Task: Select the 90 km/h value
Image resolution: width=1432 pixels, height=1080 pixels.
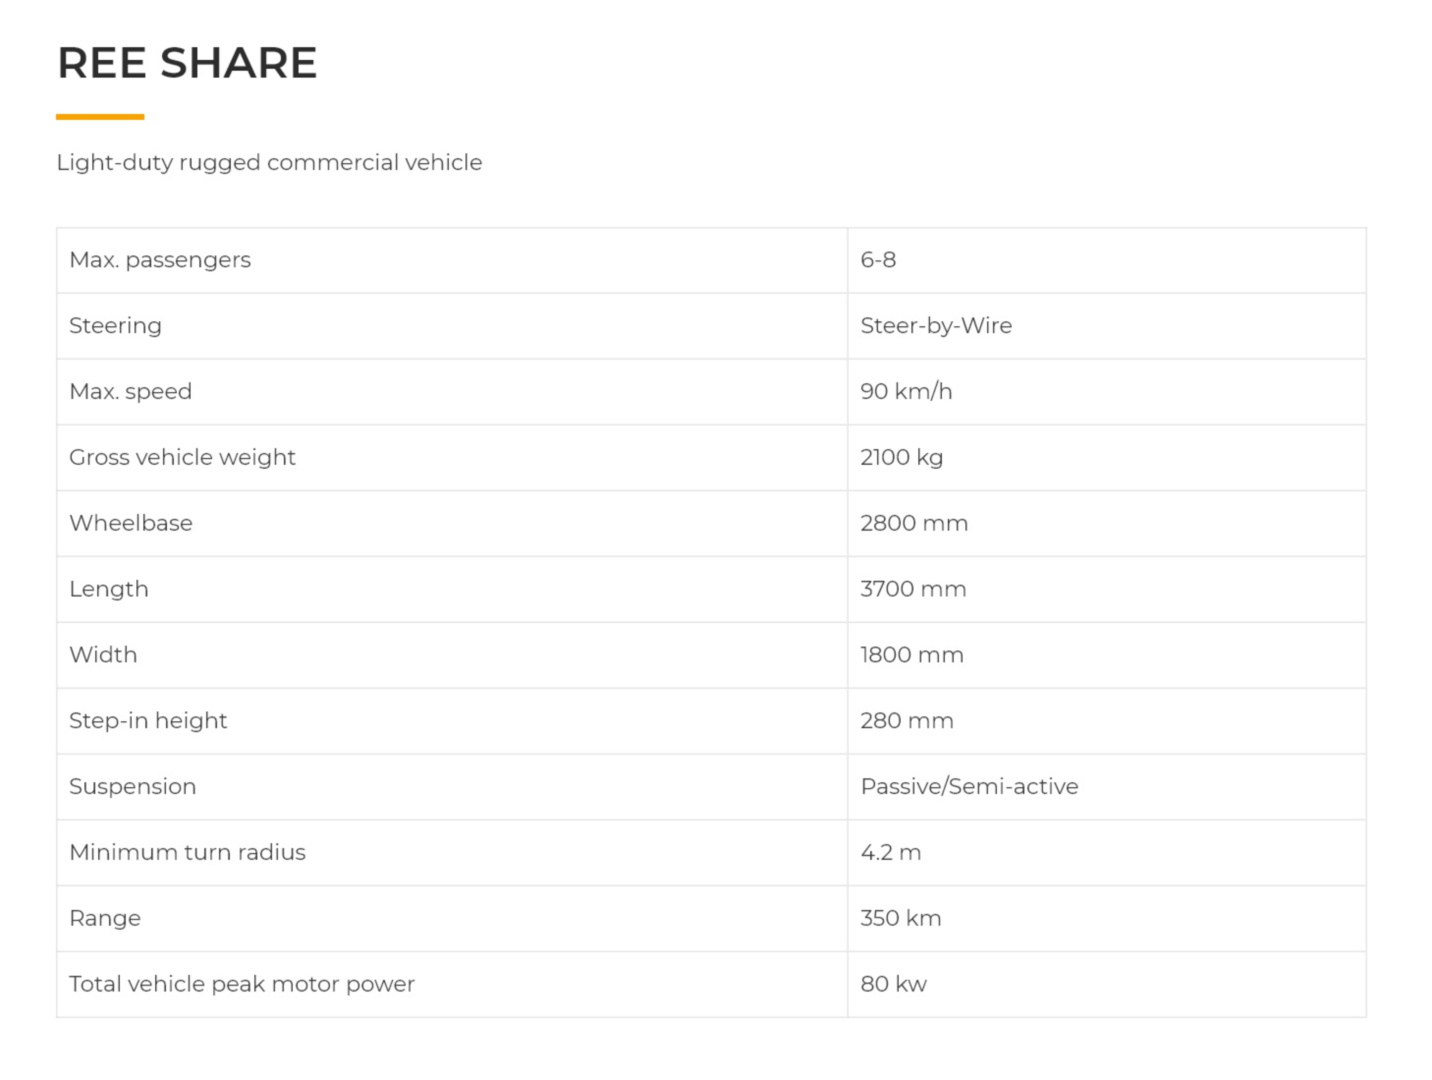Action: coord(906,392)
